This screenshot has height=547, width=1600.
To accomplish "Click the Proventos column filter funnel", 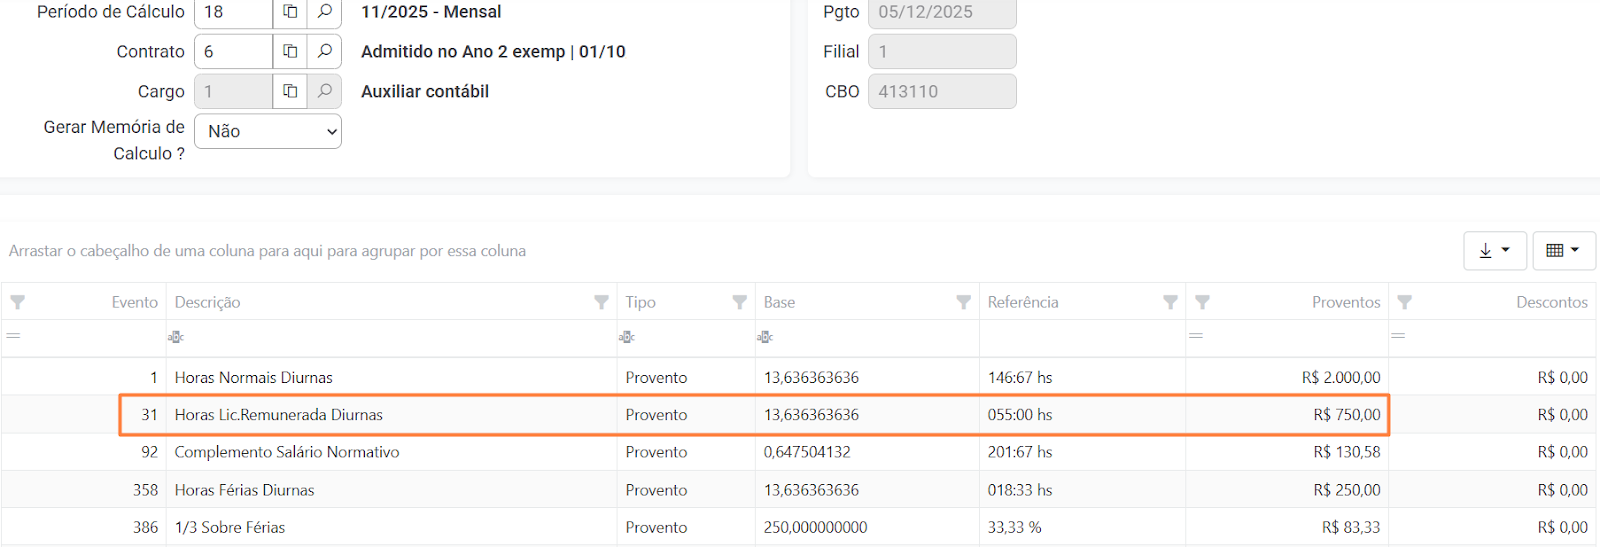I will [x=1202, y=302].
